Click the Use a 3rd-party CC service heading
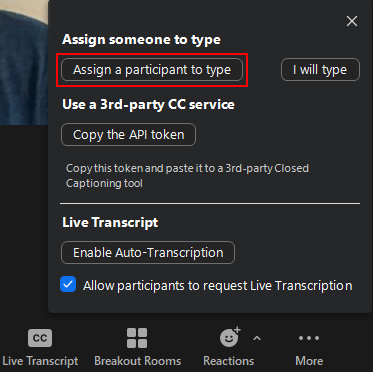 tap(148, 105)
